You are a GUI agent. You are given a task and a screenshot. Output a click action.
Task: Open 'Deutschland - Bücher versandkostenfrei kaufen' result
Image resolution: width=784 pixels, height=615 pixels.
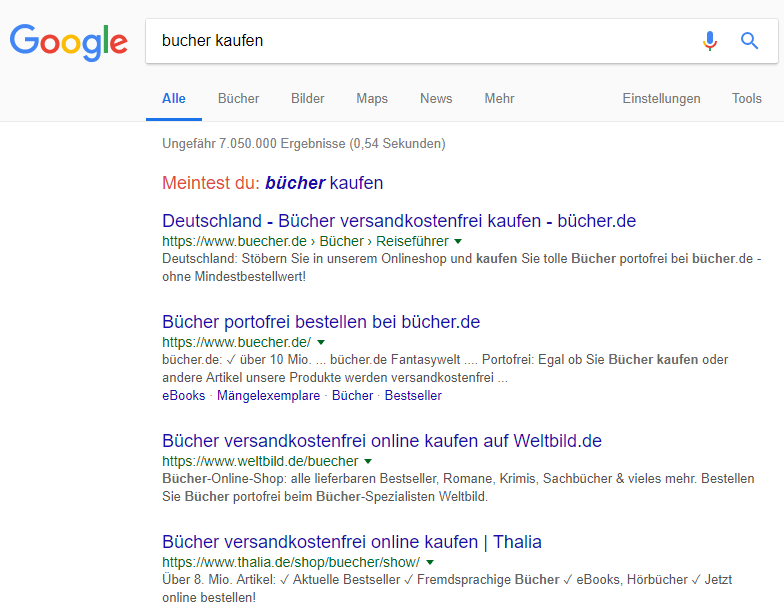399,220
